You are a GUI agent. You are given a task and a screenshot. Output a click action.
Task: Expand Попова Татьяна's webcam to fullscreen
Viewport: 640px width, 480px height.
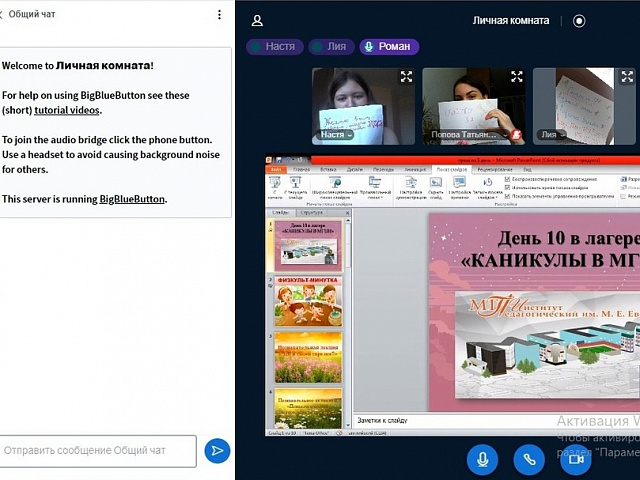coord(516,76)
